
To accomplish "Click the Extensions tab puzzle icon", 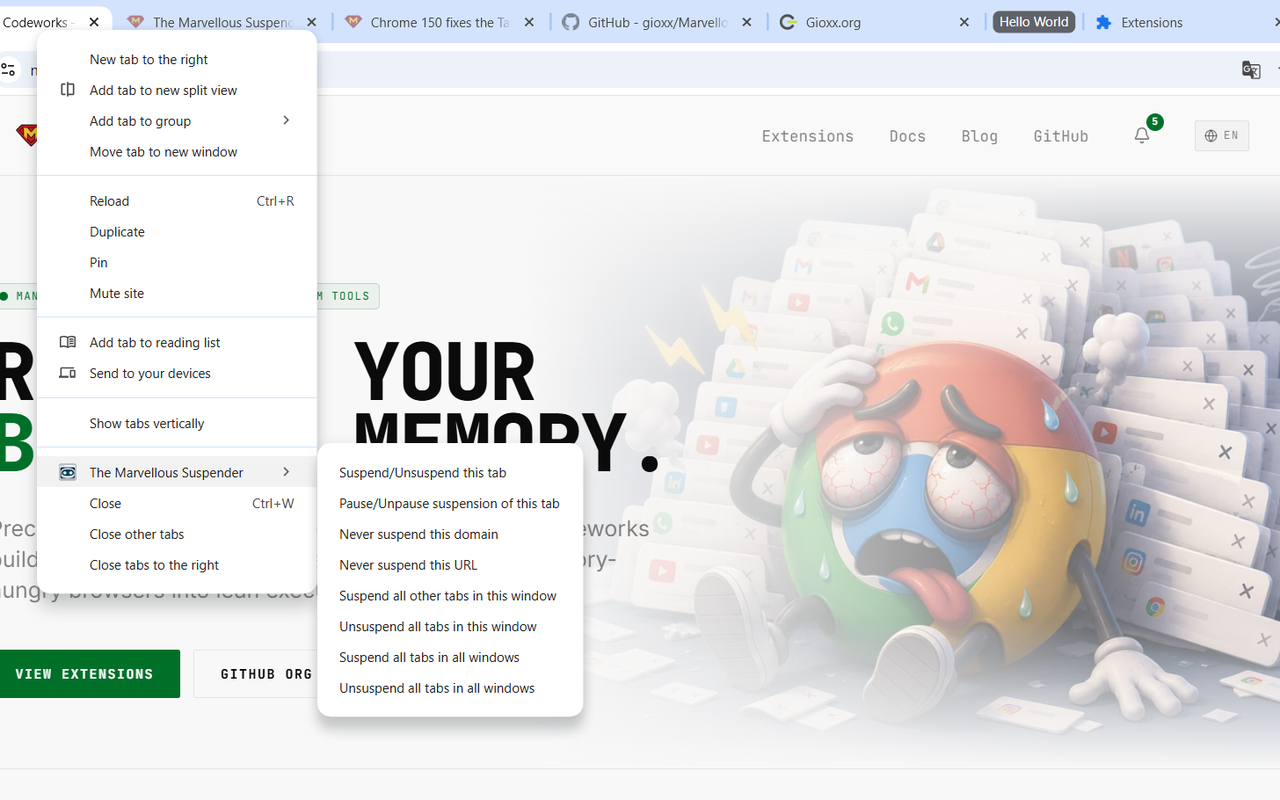I will tap(1104, 22).
